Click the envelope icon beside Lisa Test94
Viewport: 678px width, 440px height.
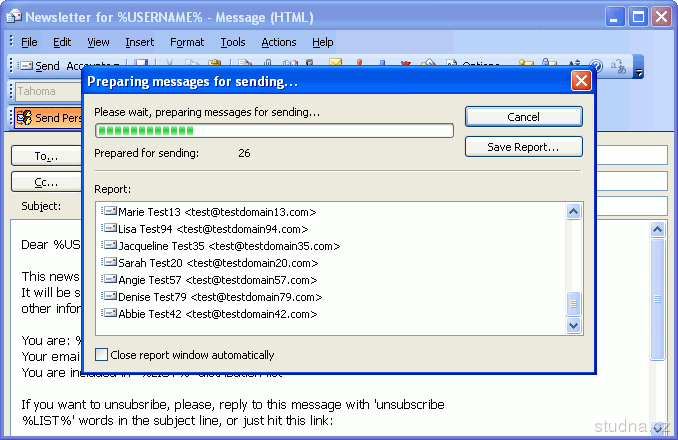[x=109, y=228]
